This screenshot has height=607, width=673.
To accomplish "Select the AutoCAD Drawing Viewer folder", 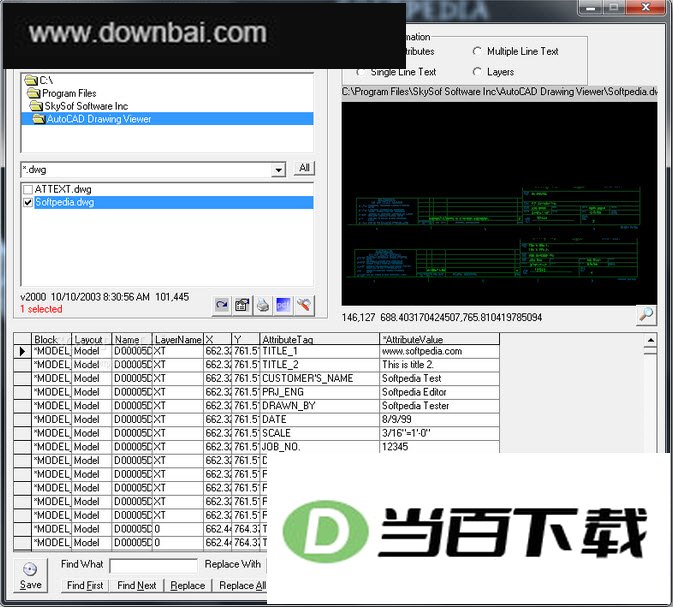I will pyautogui.click(x=167, y=119).
